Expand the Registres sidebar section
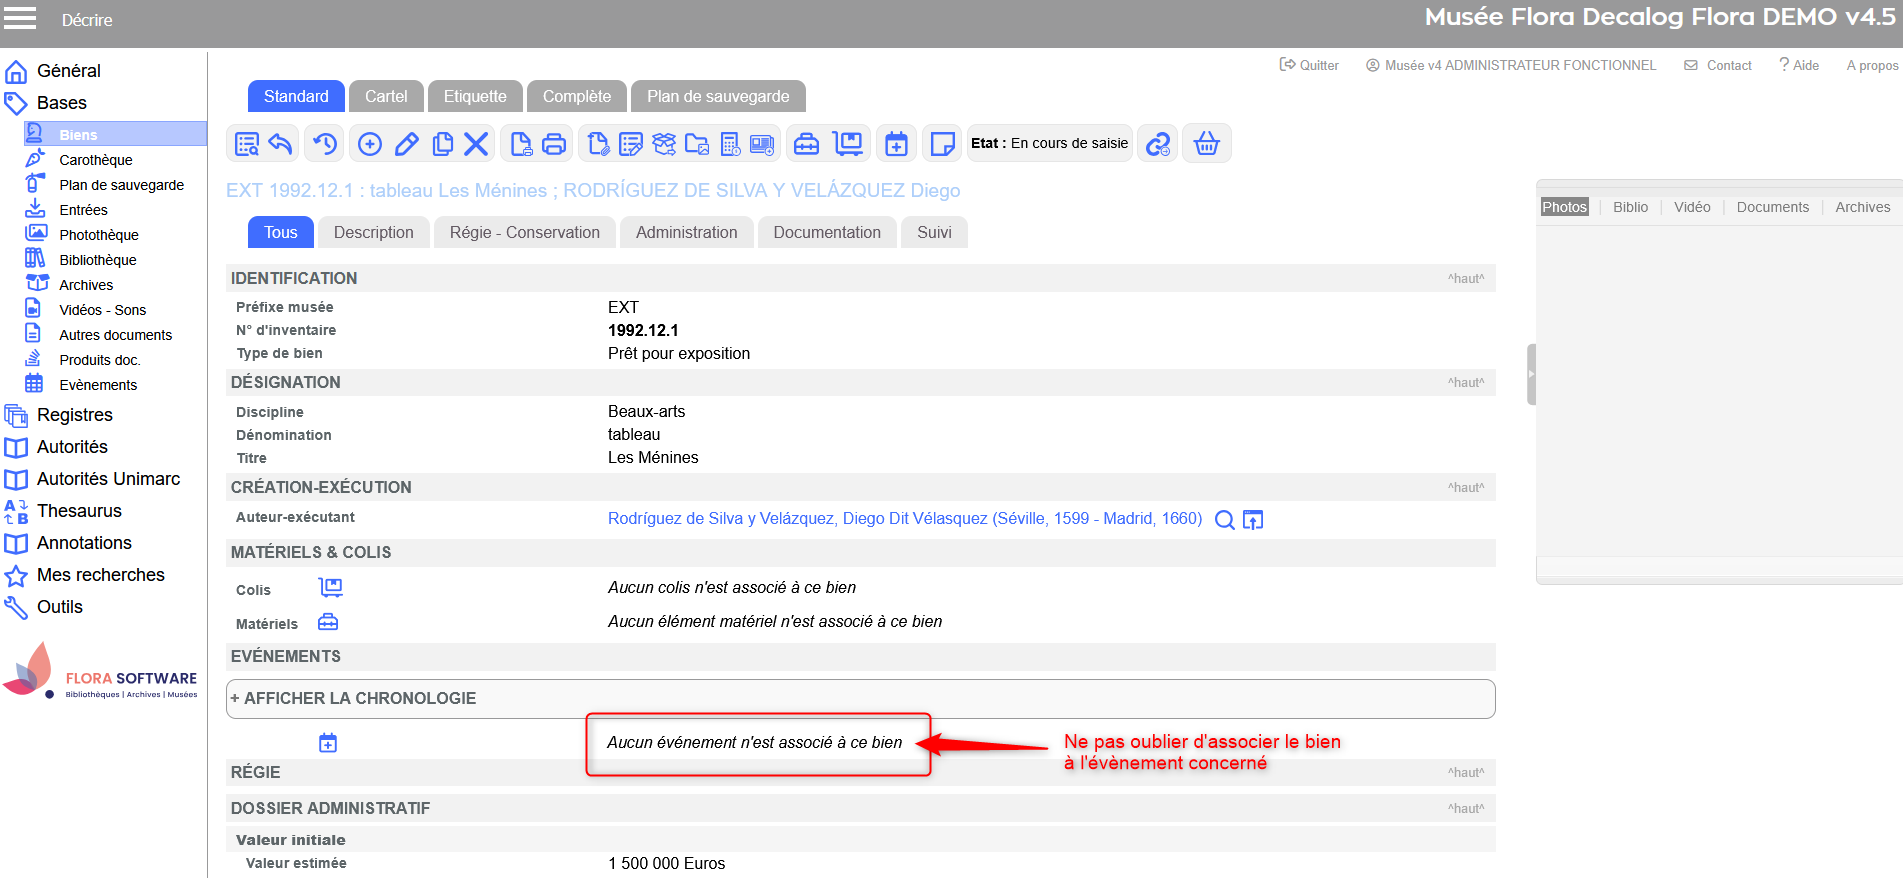1903x878 pixels. tap(74, 415)
